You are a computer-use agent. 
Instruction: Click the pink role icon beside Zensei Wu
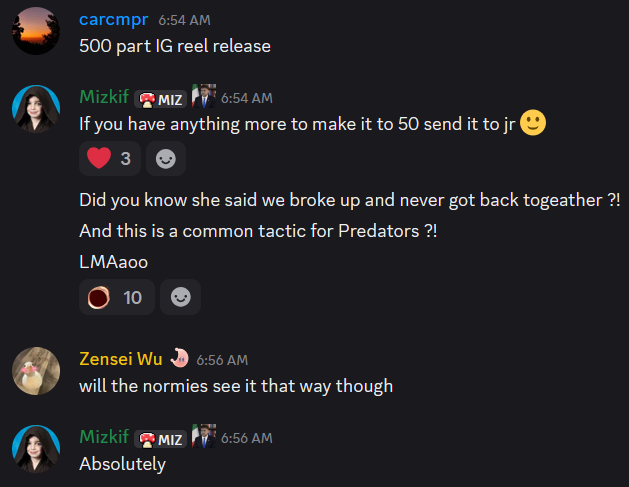coord(179,358)
